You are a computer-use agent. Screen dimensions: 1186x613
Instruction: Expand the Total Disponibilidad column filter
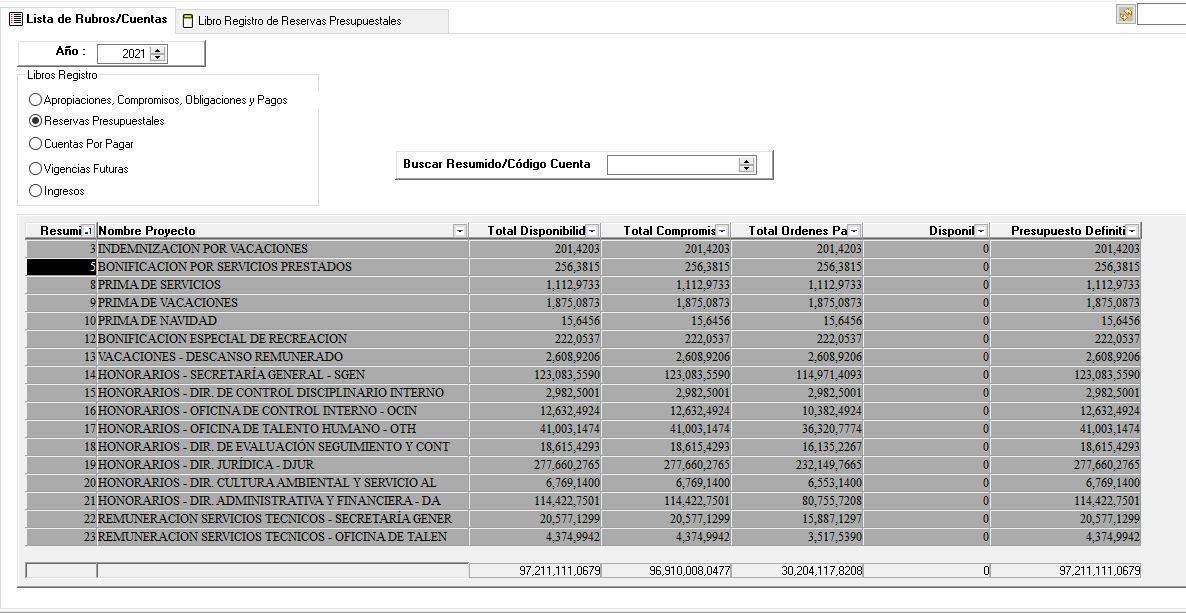click(592, 231)
